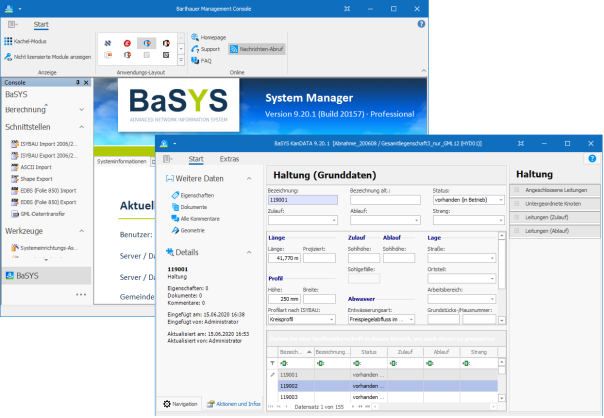
Task: Switch to the Systeminformationen tab
Action: [121, 161]
